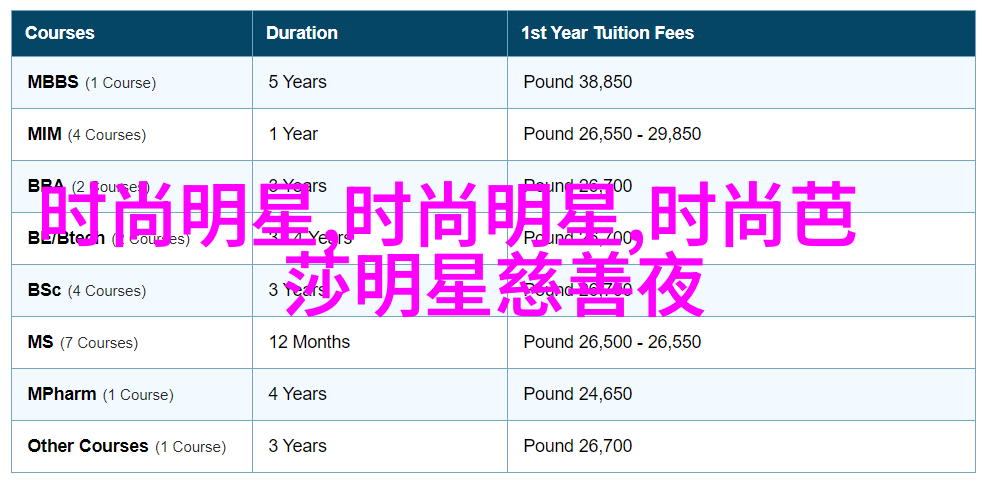
Task: Open the Other Courses (1 Course) entry
Action: 126,447
